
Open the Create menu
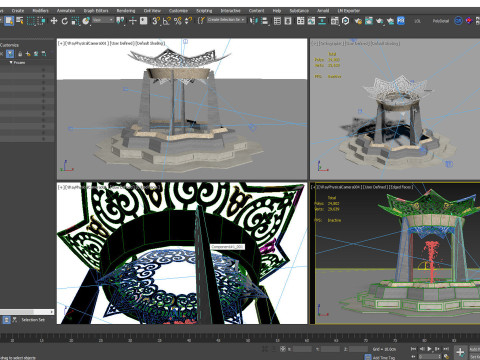pos(18,11)
